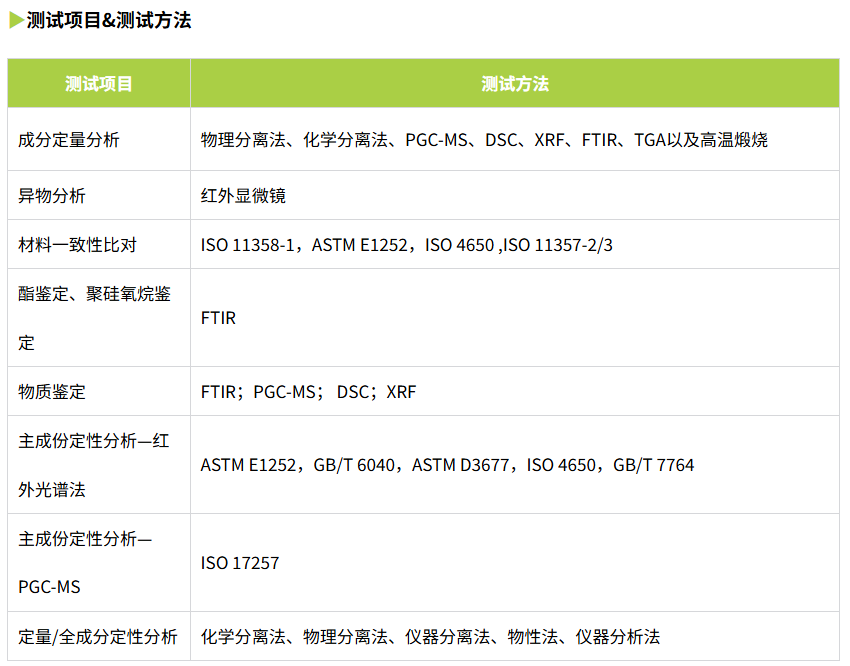Select the 主成份定性分析—PGC-MS cell
Image resolution: width=850 pixels, height=666 pixels.
tap(86, 563)
